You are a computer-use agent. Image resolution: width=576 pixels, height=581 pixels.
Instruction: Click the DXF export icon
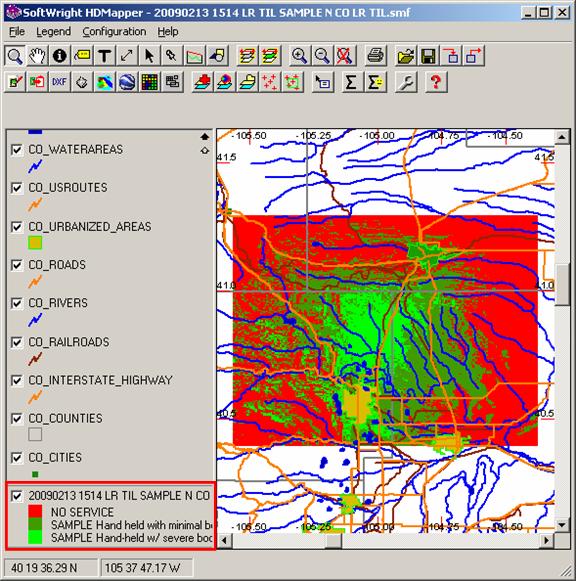point(60,82)
